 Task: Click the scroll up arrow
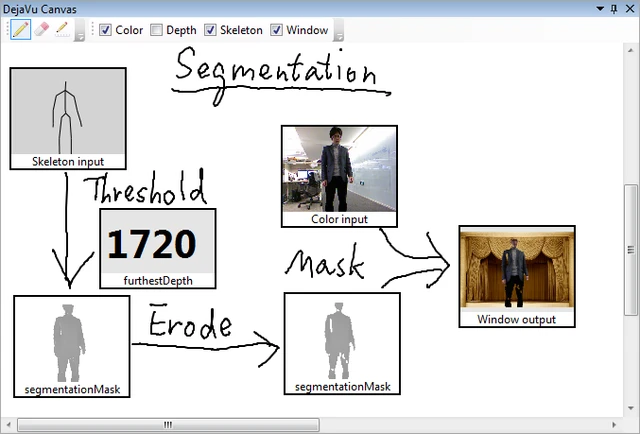point(631,49)
